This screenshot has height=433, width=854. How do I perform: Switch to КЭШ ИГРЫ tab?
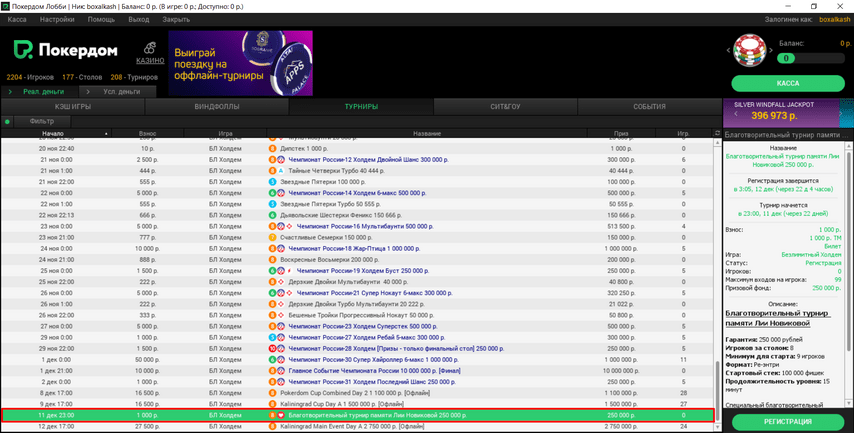73,107
